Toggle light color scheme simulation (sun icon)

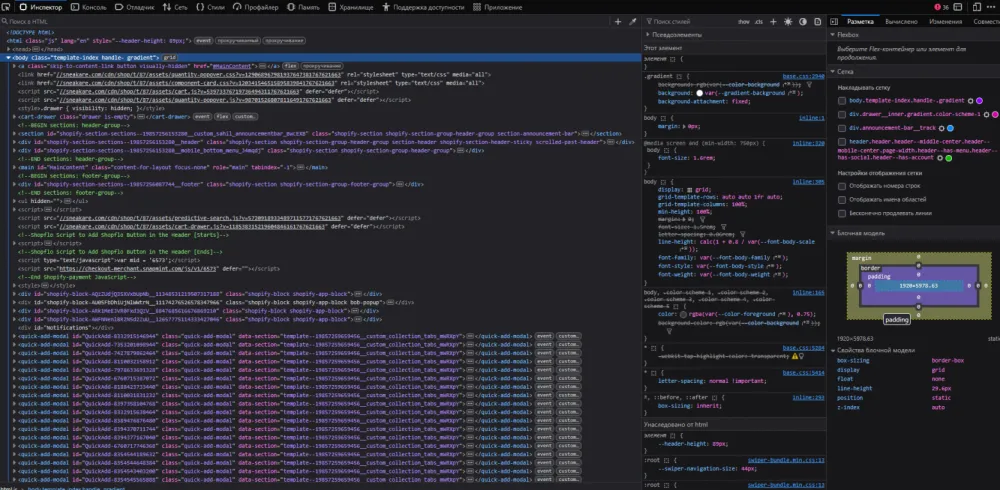pos(788,21)
